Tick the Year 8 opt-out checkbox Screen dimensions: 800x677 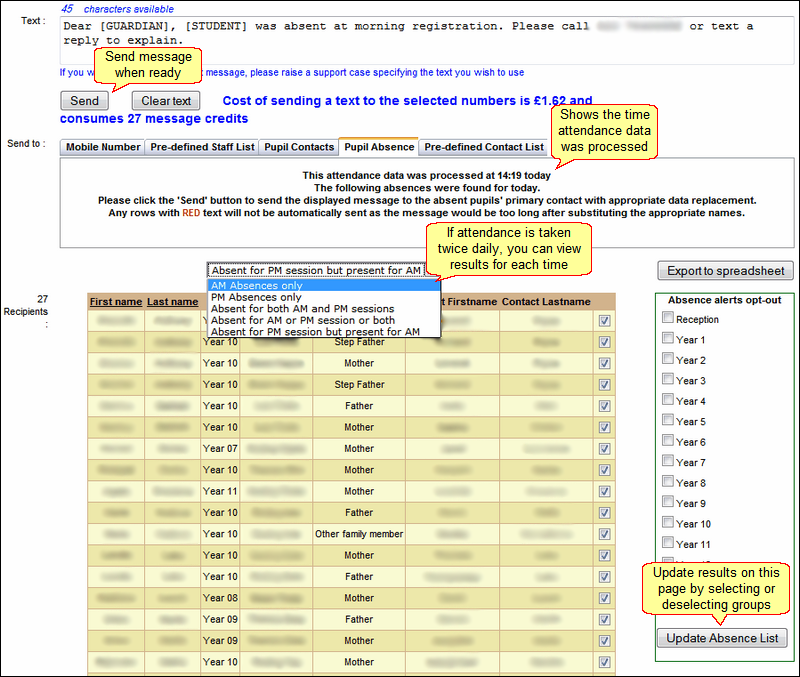[x=668, y=481]
